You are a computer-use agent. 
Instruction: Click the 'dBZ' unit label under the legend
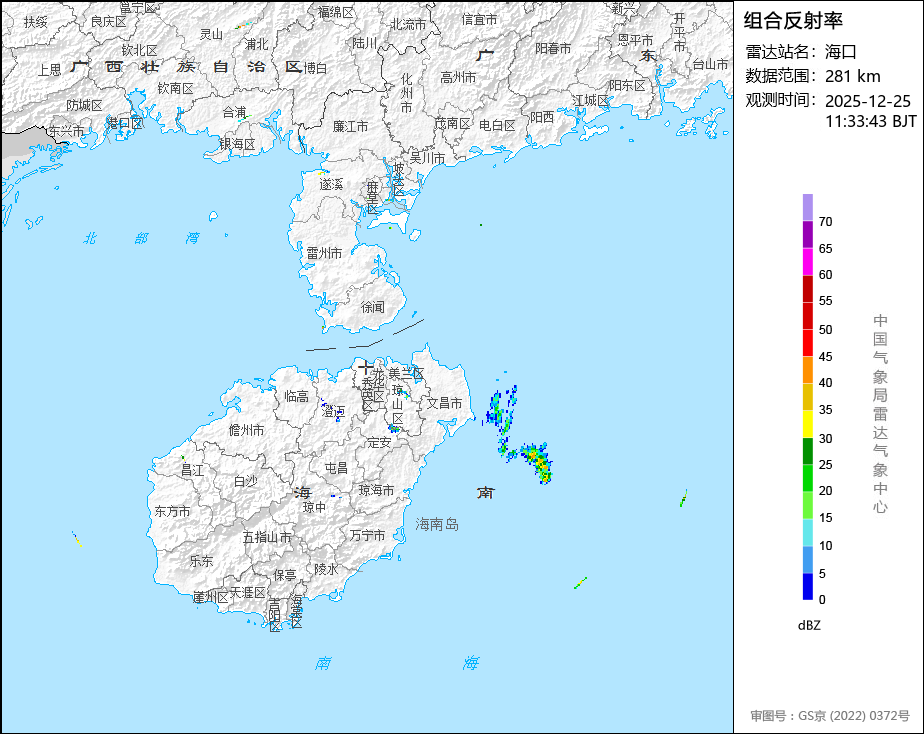point(809,626)
